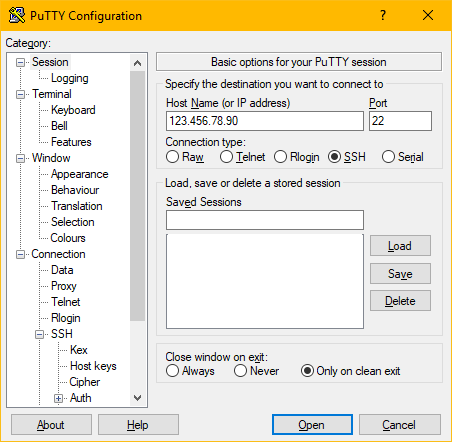
Task: Select the Connection category
Action: coord(58,254)
